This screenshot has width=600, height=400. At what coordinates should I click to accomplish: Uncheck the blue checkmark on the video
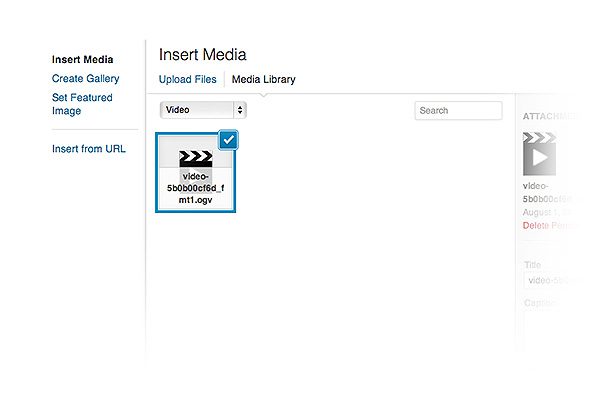tap(229, 140)
